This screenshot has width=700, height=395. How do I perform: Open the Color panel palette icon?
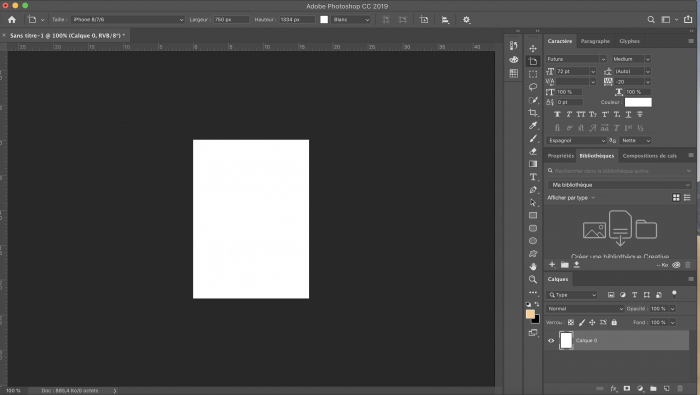[514, 59]
